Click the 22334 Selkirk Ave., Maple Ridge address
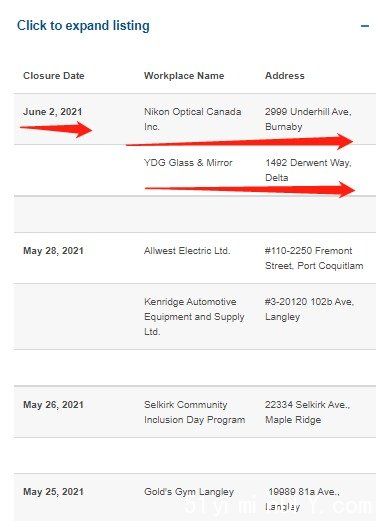 307,412
